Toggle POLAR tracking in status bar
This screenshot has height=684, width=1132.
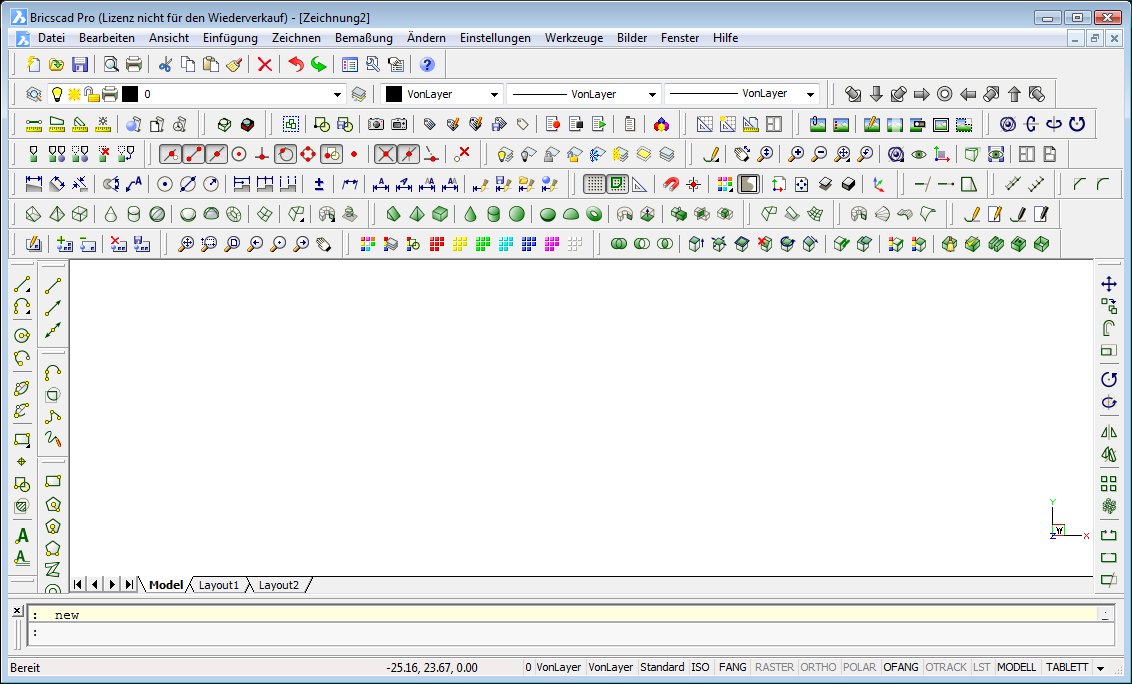click(x=859, y=667)
